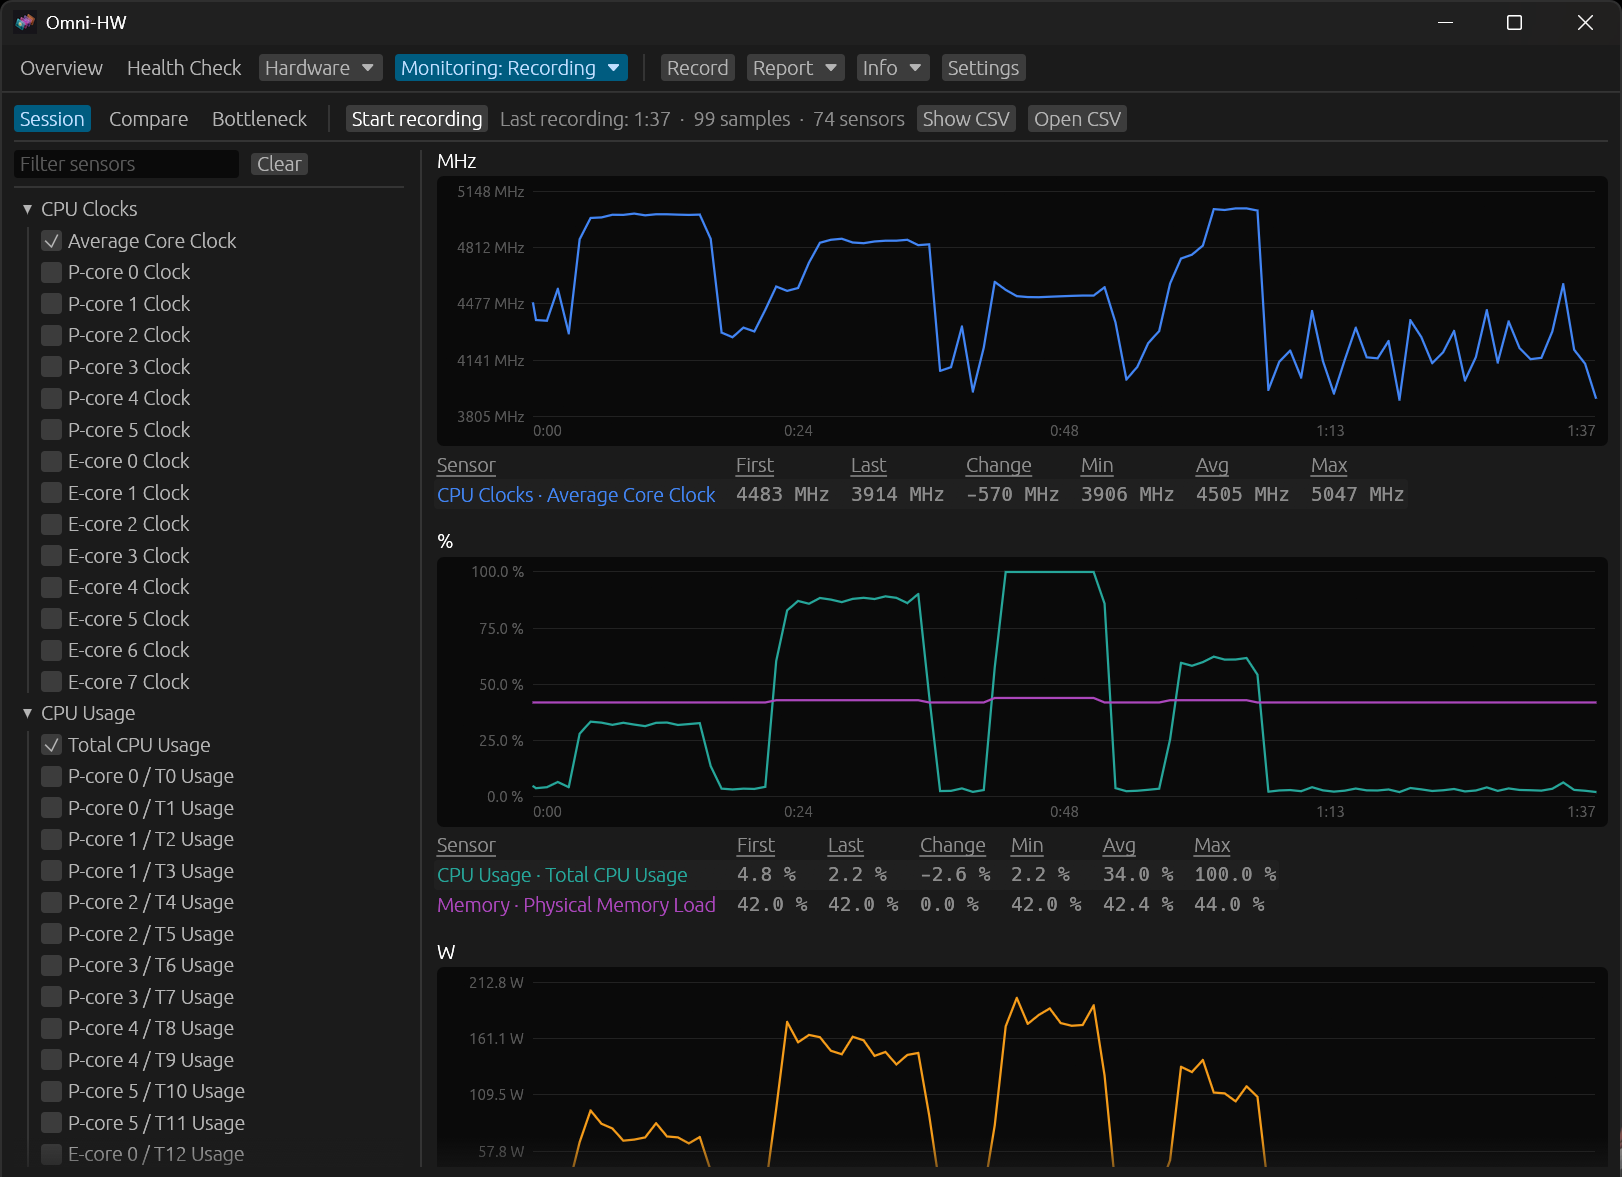This screenshot has height=1177, width=1622.
Task: Sort MHz table by Max column
Action: 1329,465
